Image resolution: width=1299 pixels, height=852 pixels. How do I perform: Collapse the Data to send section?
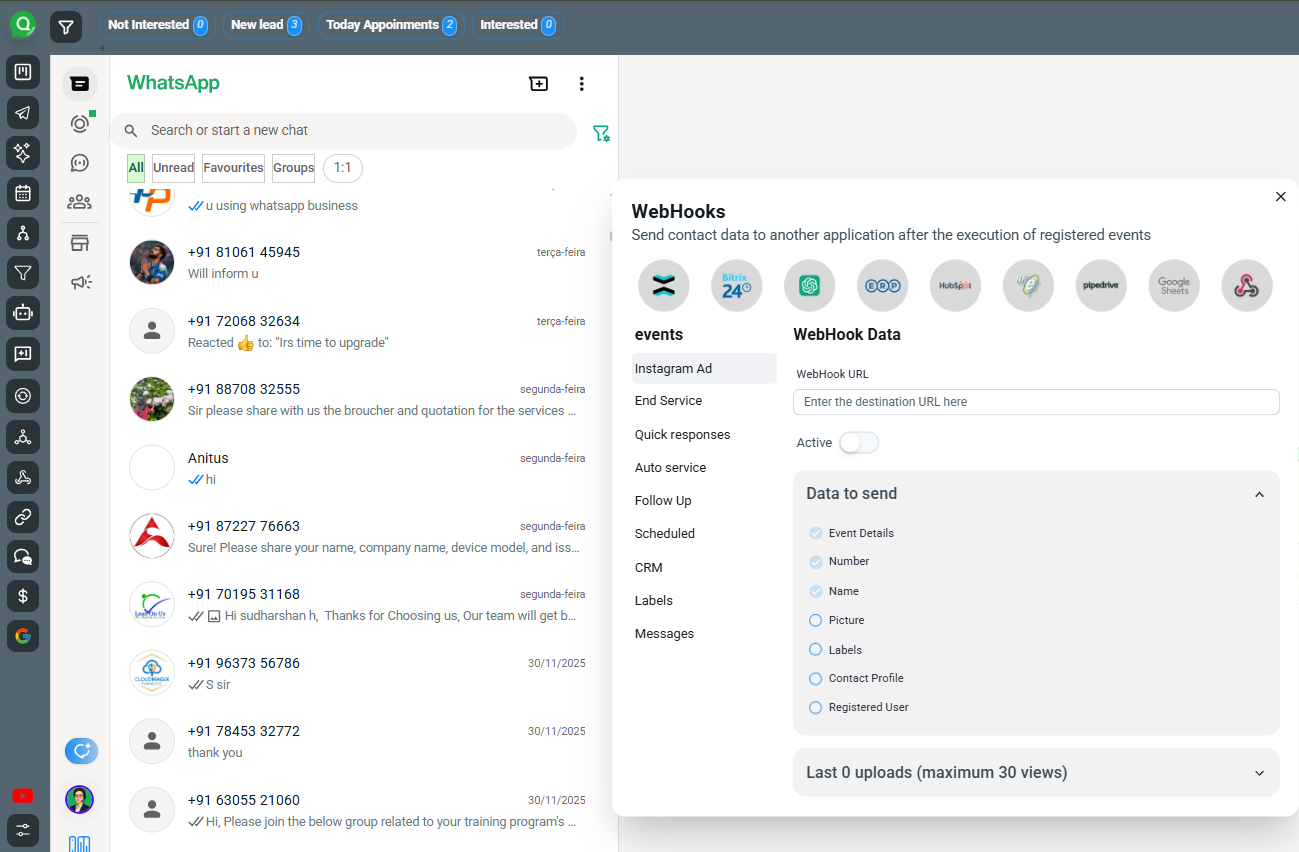(x=1259, y=493)
